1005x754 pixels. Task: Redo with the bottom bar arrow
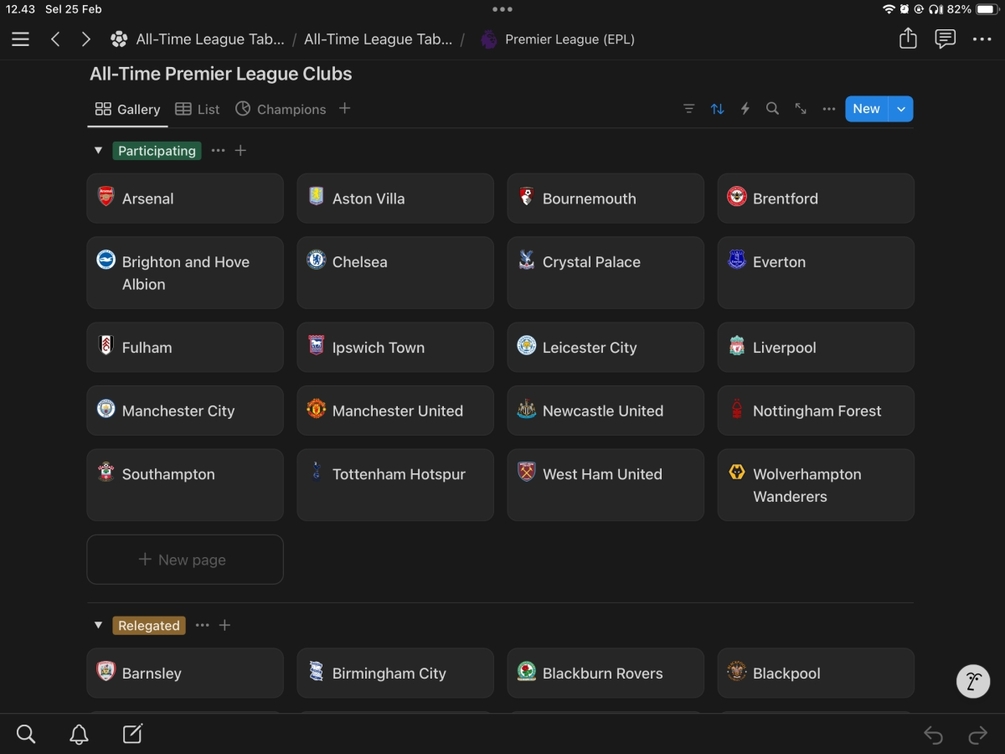[978, 735]
